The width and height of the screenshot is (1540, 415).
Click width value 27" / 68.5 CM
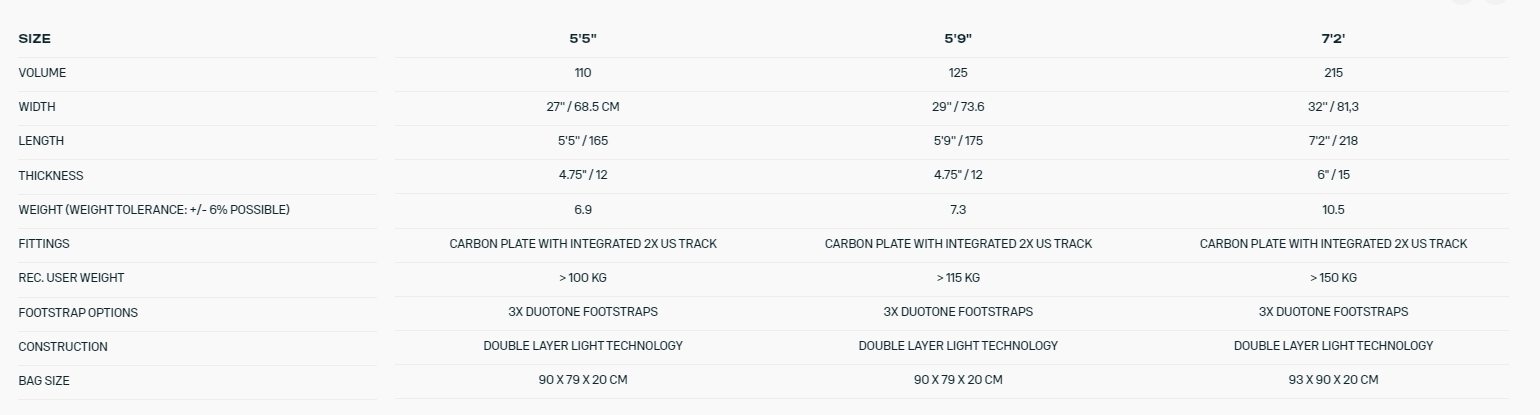pos(583,107)
